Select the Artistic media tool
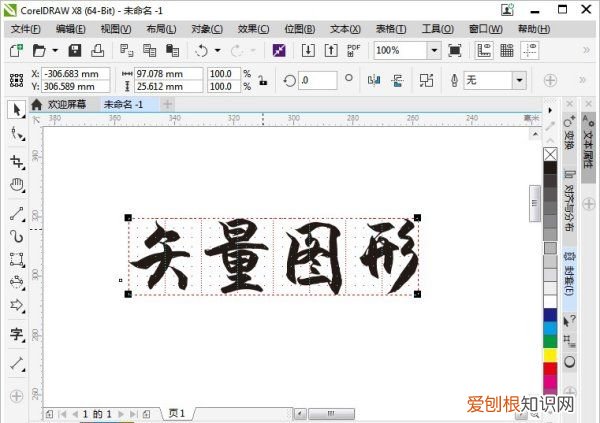Screen dimensions: 600x423 tap(17, 236)
